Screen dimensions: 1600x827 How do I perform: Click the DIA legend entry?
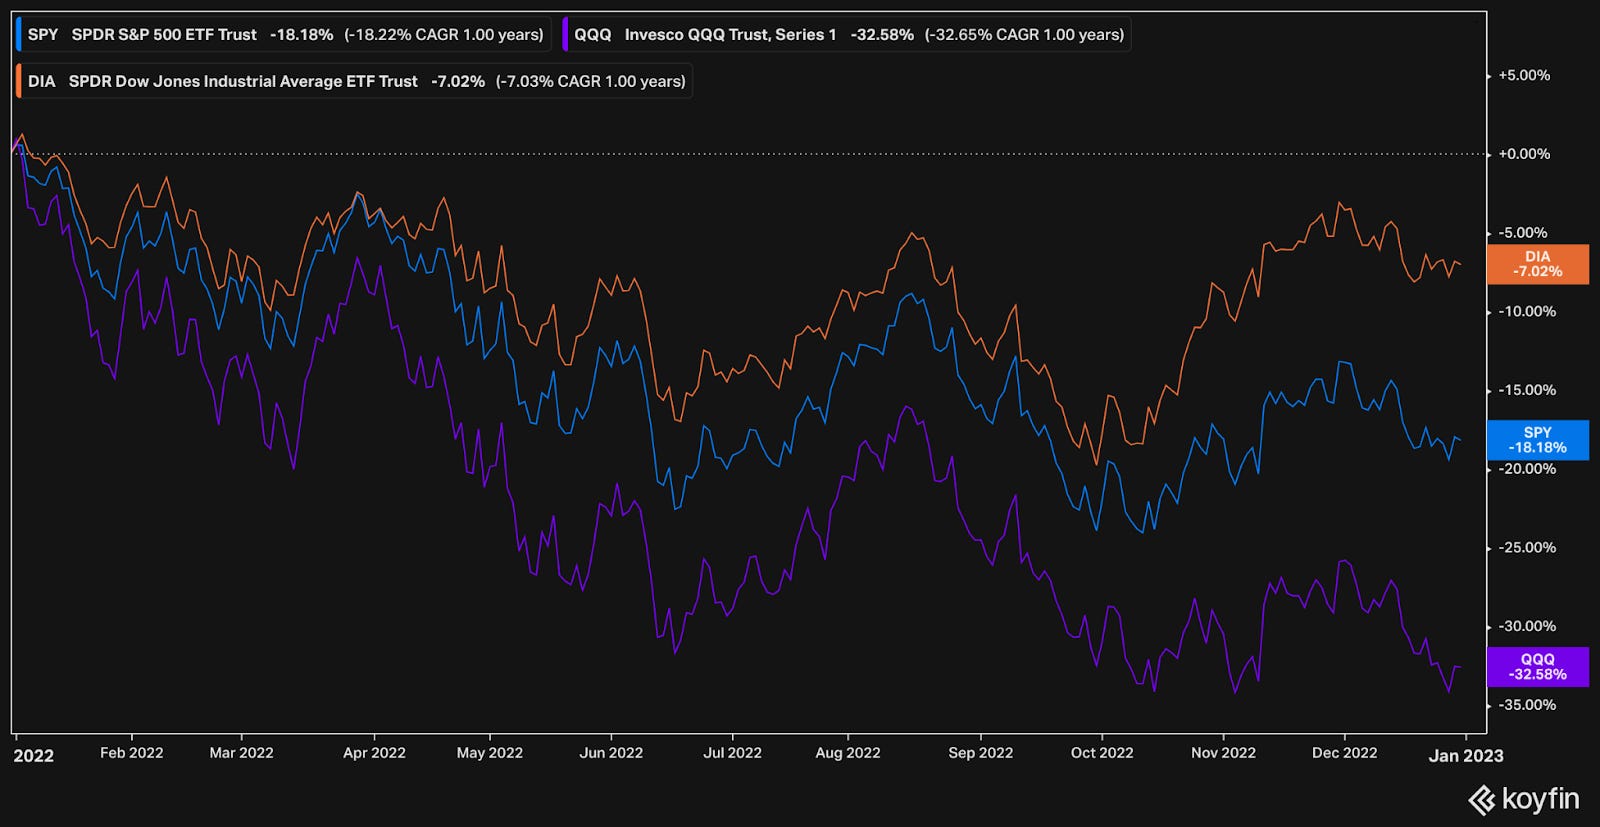click(353, 81)
